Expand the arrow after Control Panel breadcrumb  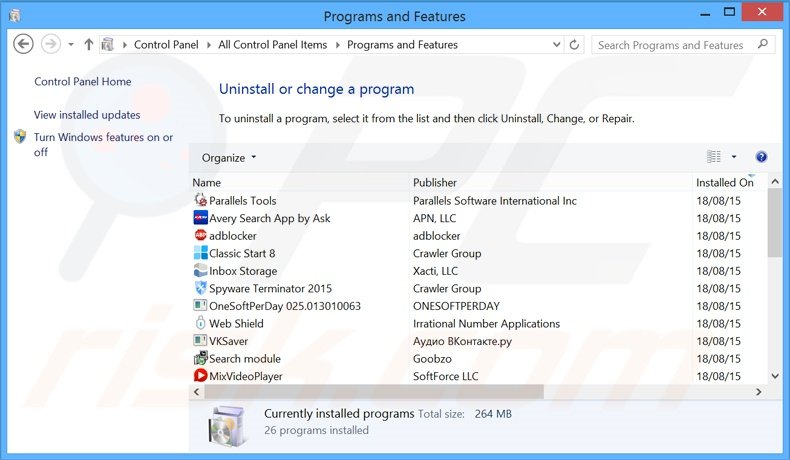209,45
